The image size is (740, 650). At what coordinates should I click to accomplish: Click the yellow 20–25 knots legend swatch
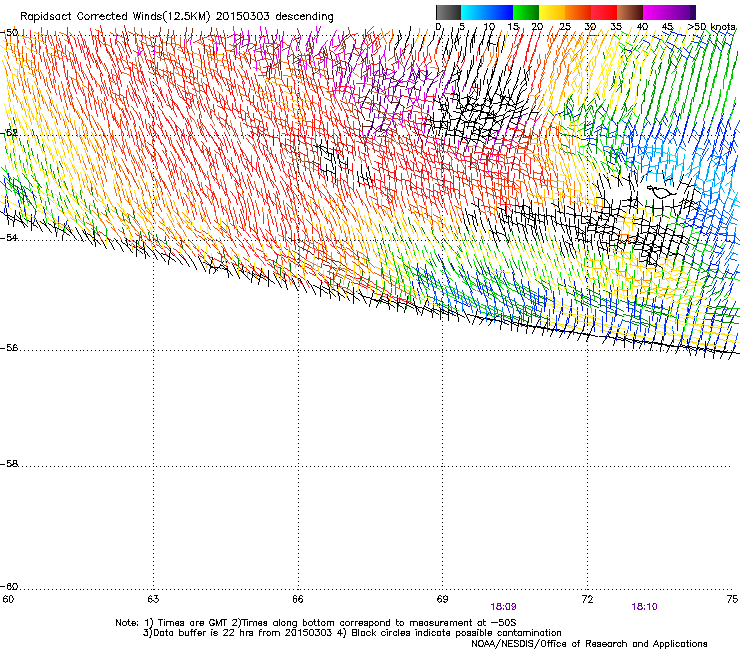pos(552,12)
